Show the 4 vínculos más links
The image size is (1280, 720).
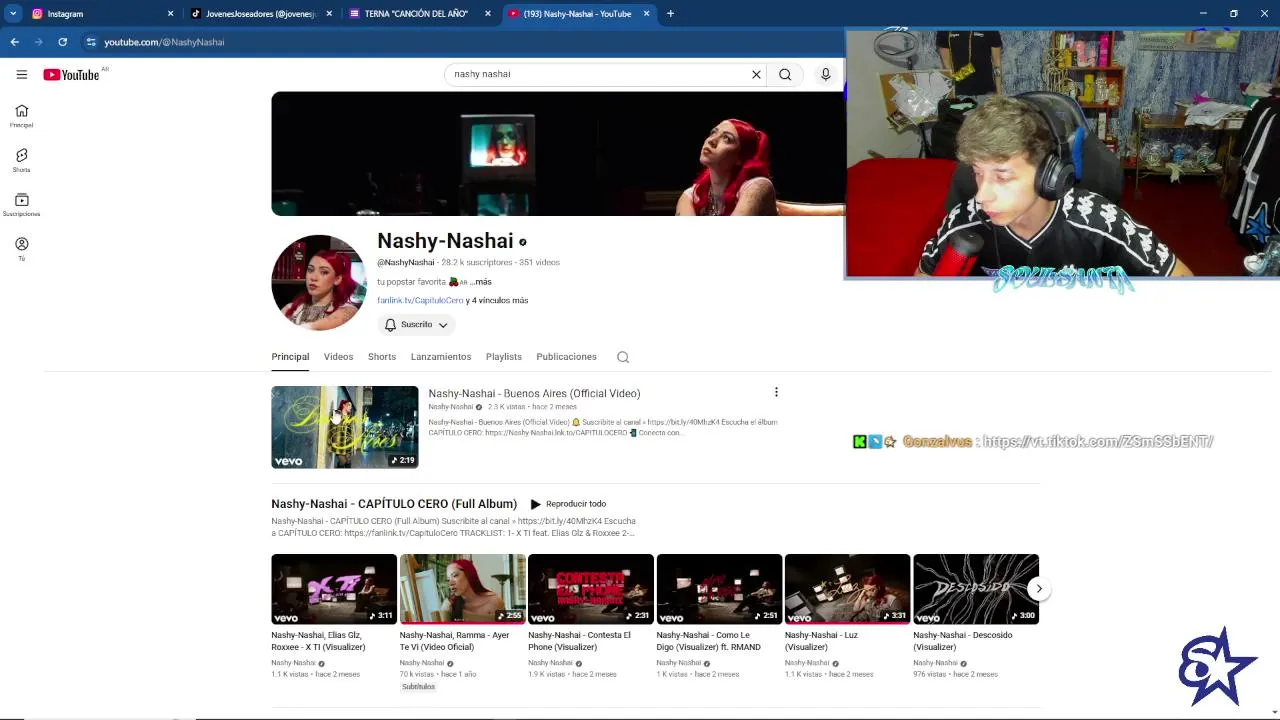pos(497,300)
